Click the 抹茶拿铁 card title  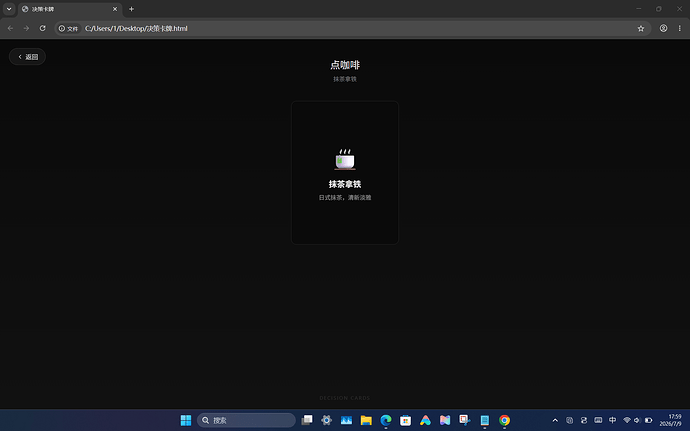coord(345,184)
